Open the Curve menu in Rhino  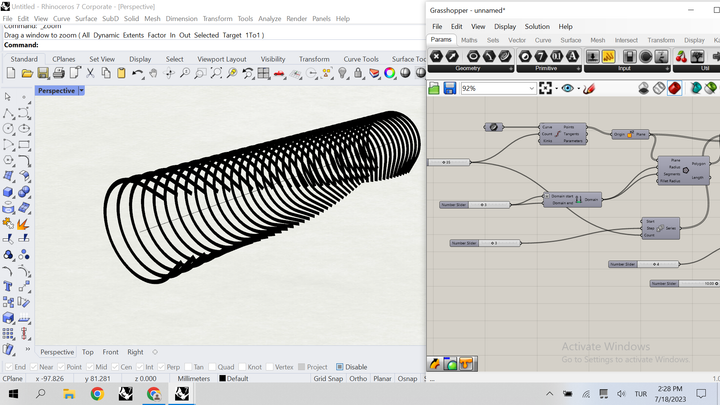coord(61,18)
